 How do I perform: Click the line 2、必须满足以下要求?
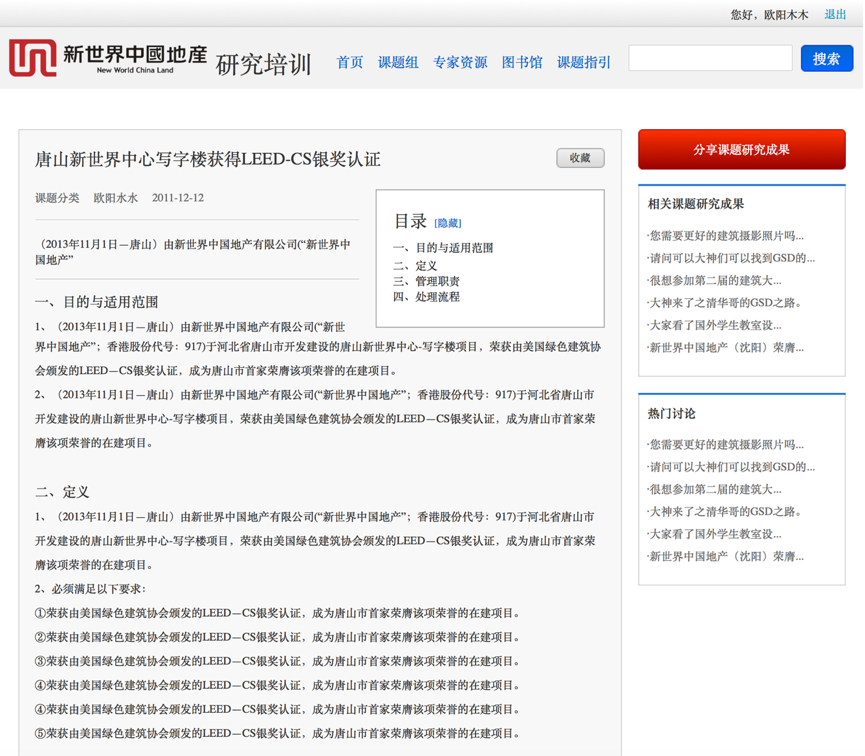(90, 589)
